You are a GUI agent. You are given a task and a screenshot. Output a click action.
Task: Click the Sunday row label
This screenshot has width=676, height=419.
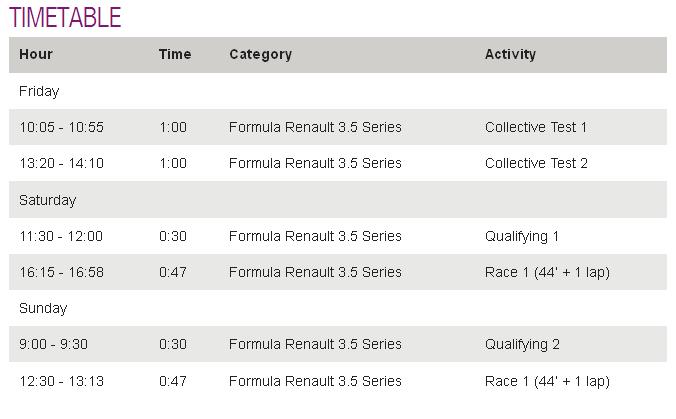(x=43, y=308)
